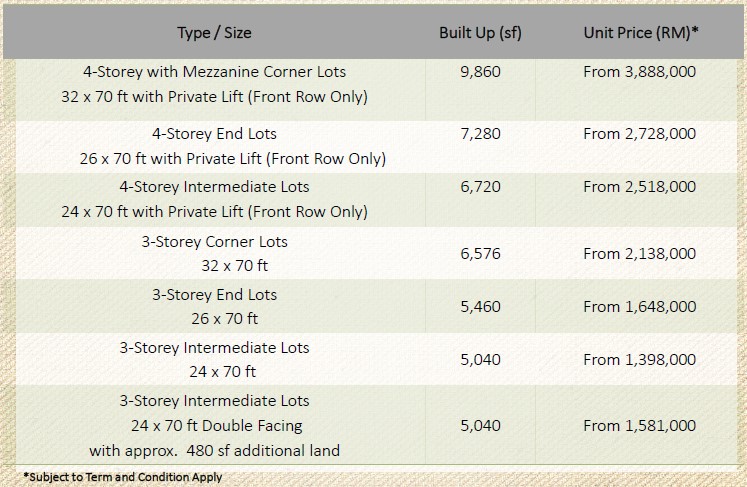Click the From 2,728,000 price
The height and width of the screenshot is (487, 747).
click(639, 134)
